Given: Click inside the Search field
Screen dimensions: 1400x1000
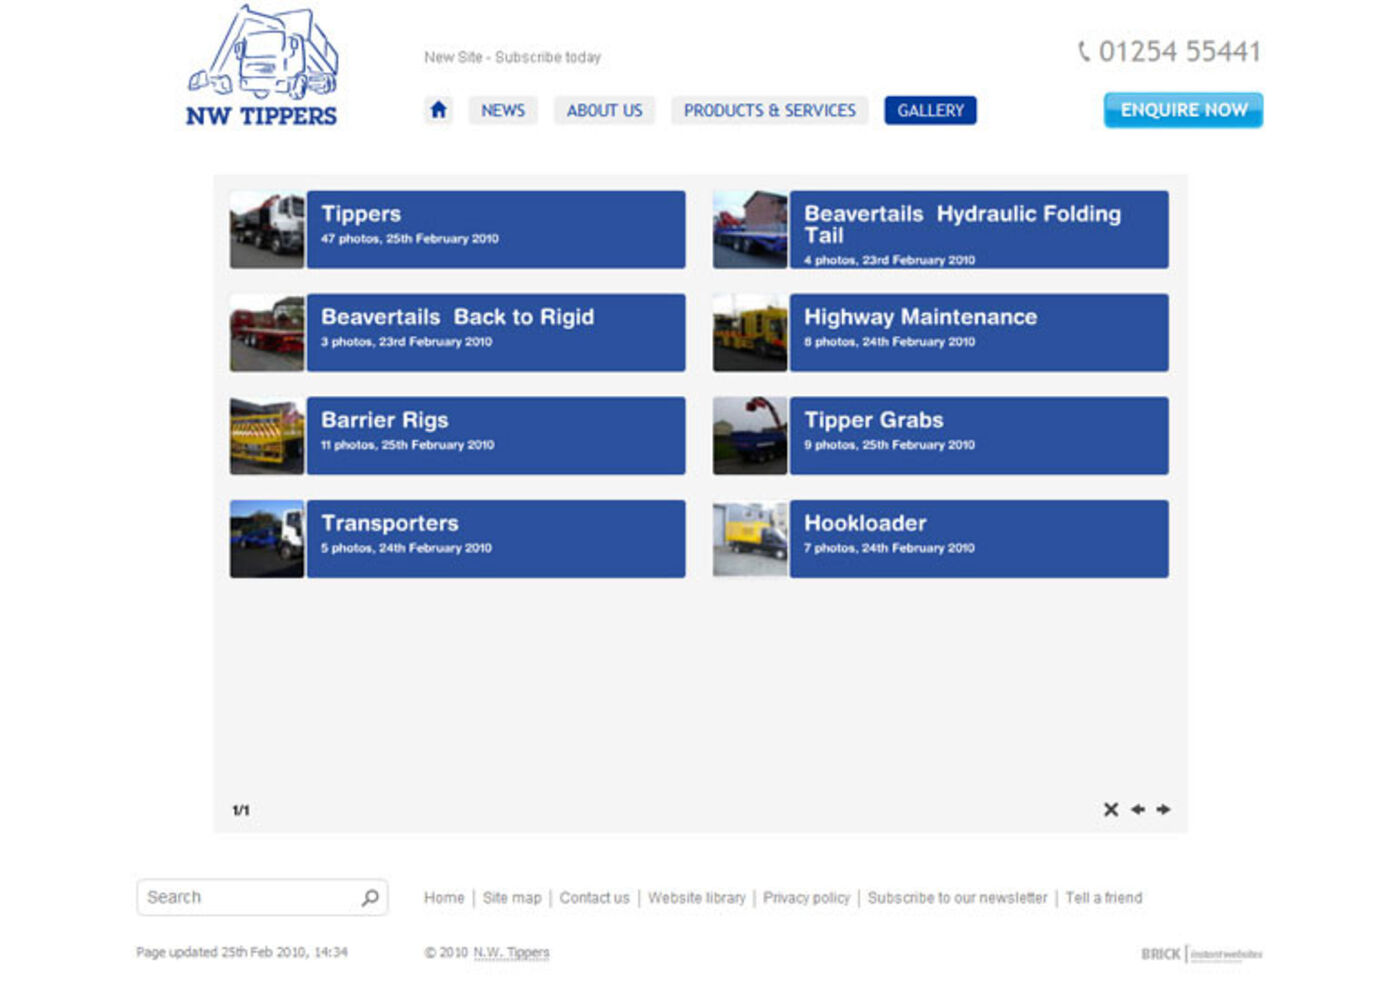Looking at the screenshot, I should 250,897.
